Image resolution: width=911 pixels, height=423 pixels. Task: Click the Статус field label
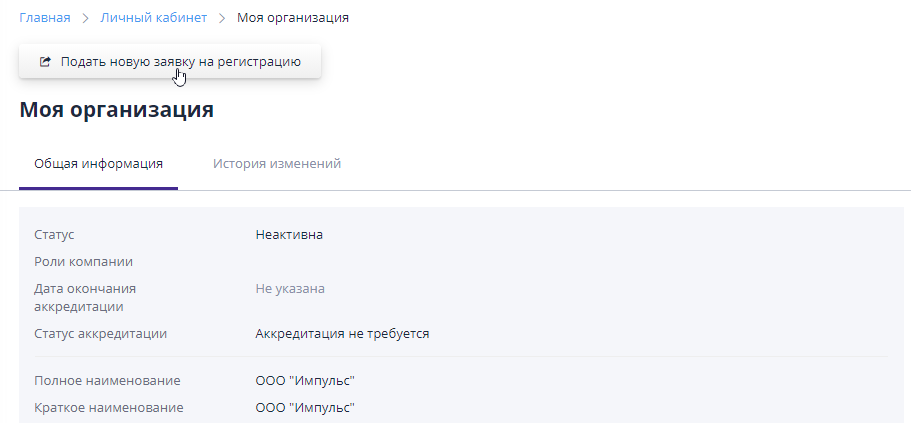pos(55,235)
